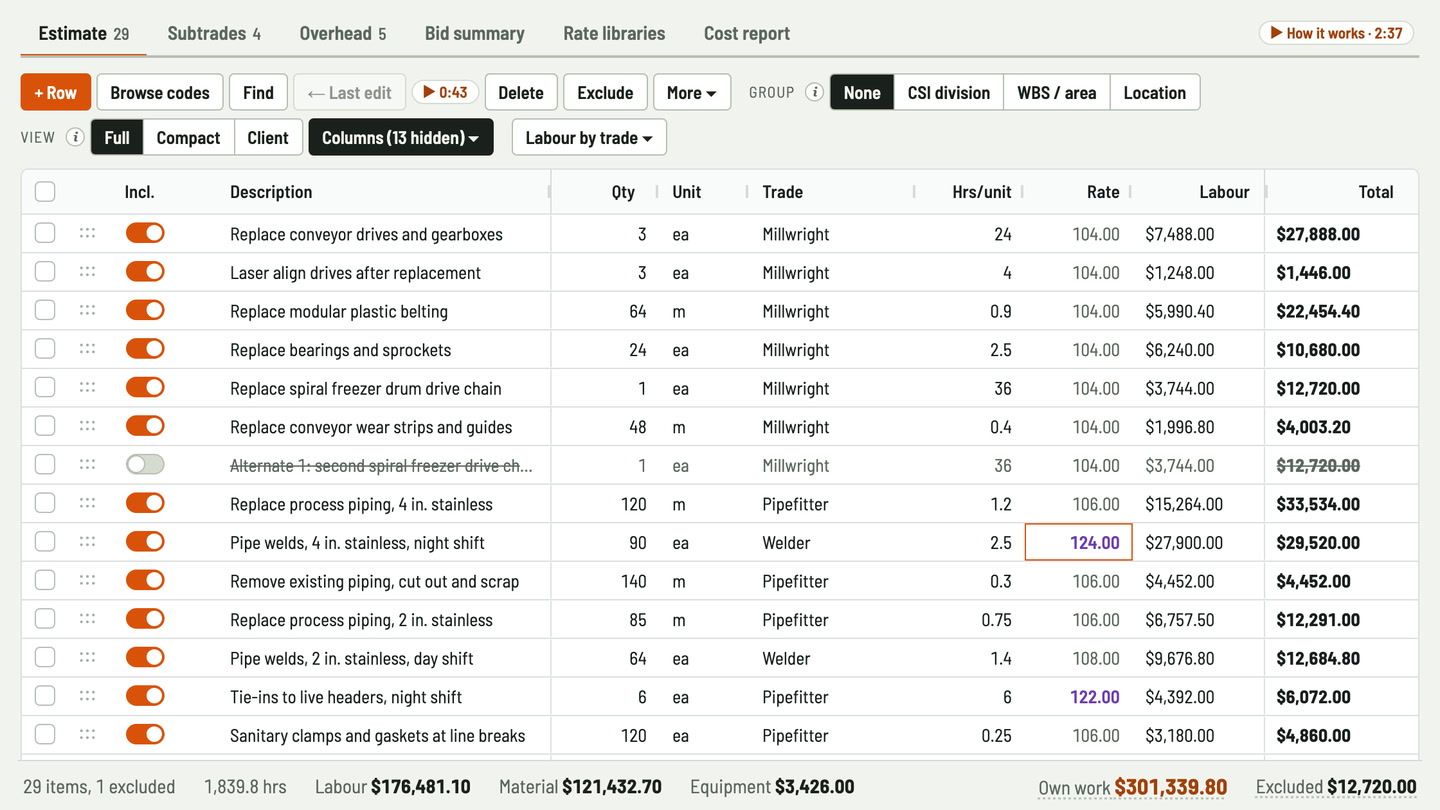Click drag handle on Replace process piping 4 in. row

(87, 503)
